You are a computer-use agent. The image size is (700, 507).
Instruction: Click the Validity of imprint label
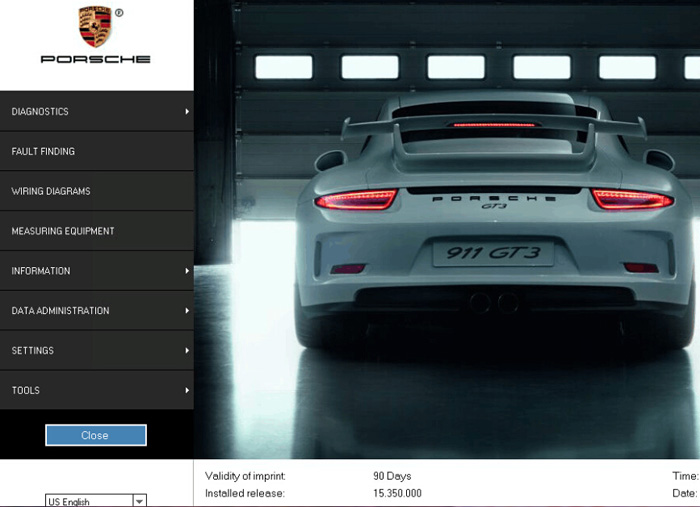coord(245,476)
